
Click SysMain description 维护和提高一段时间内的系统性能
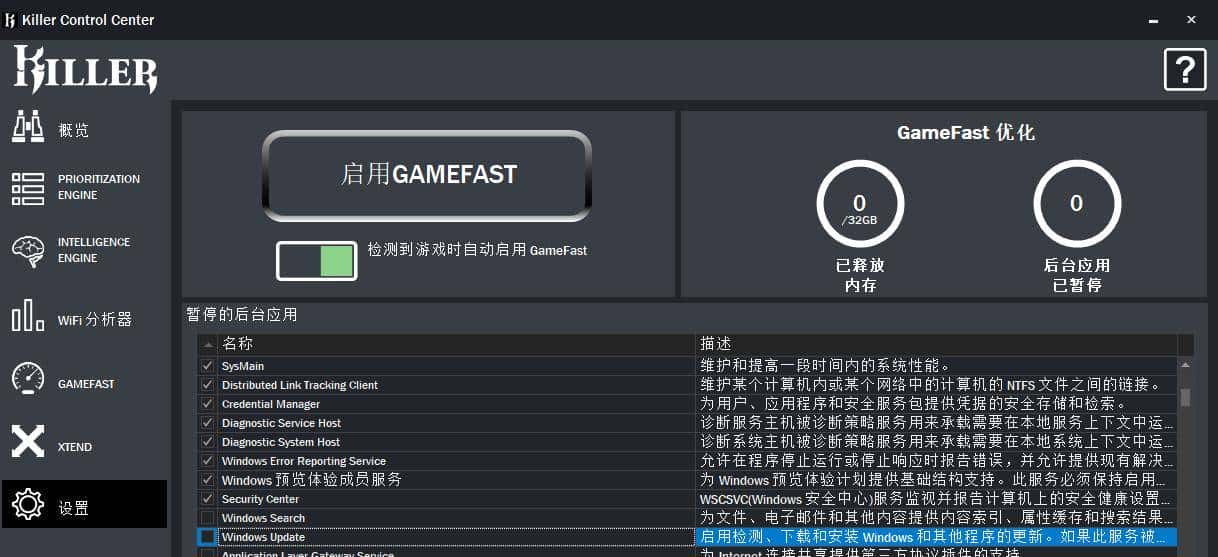(825, 366)
